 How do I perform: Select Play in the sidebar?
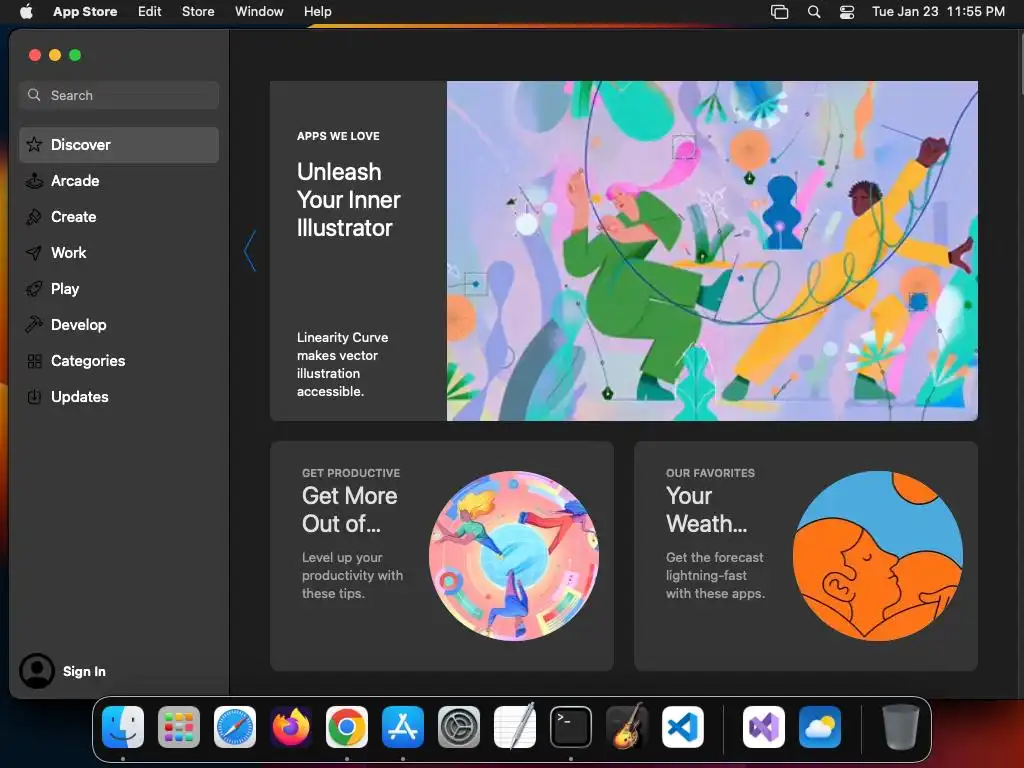119,289
